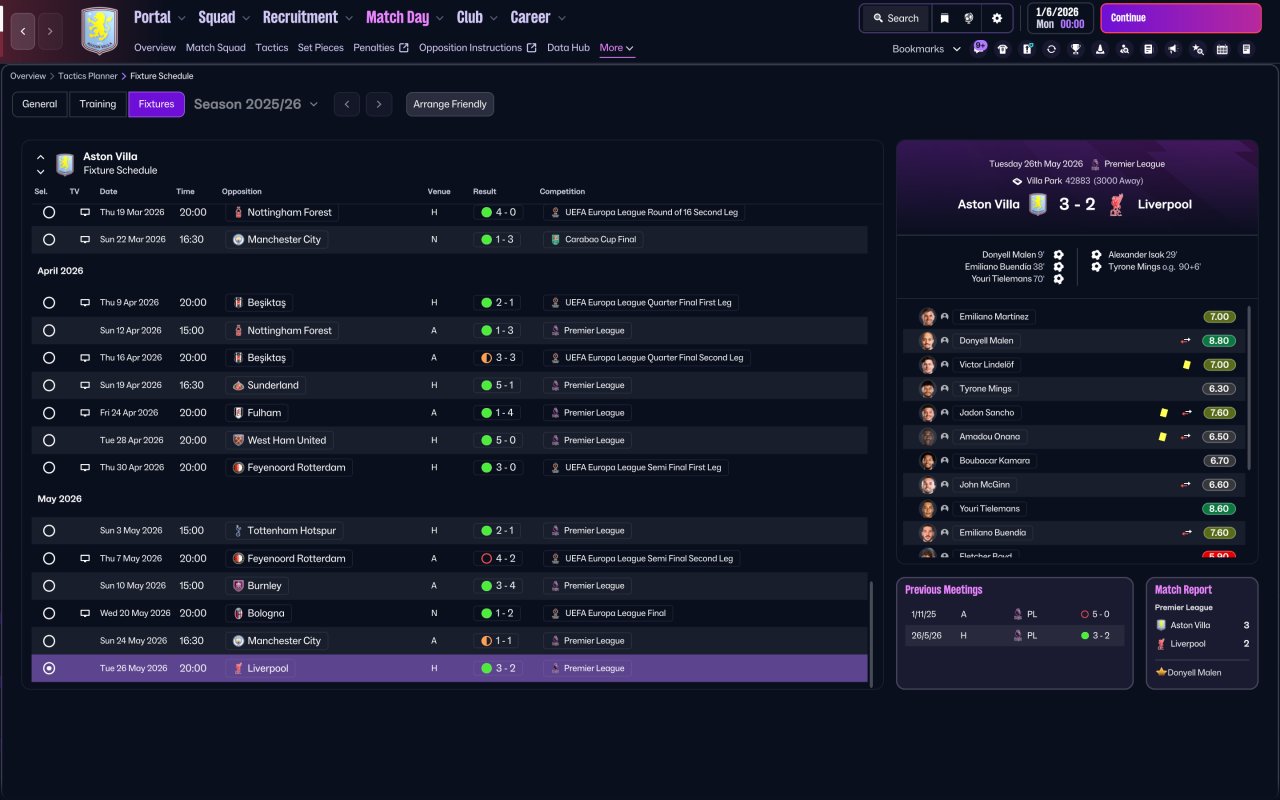Collapse fixture schedule with the up chevron

point(41,157)
